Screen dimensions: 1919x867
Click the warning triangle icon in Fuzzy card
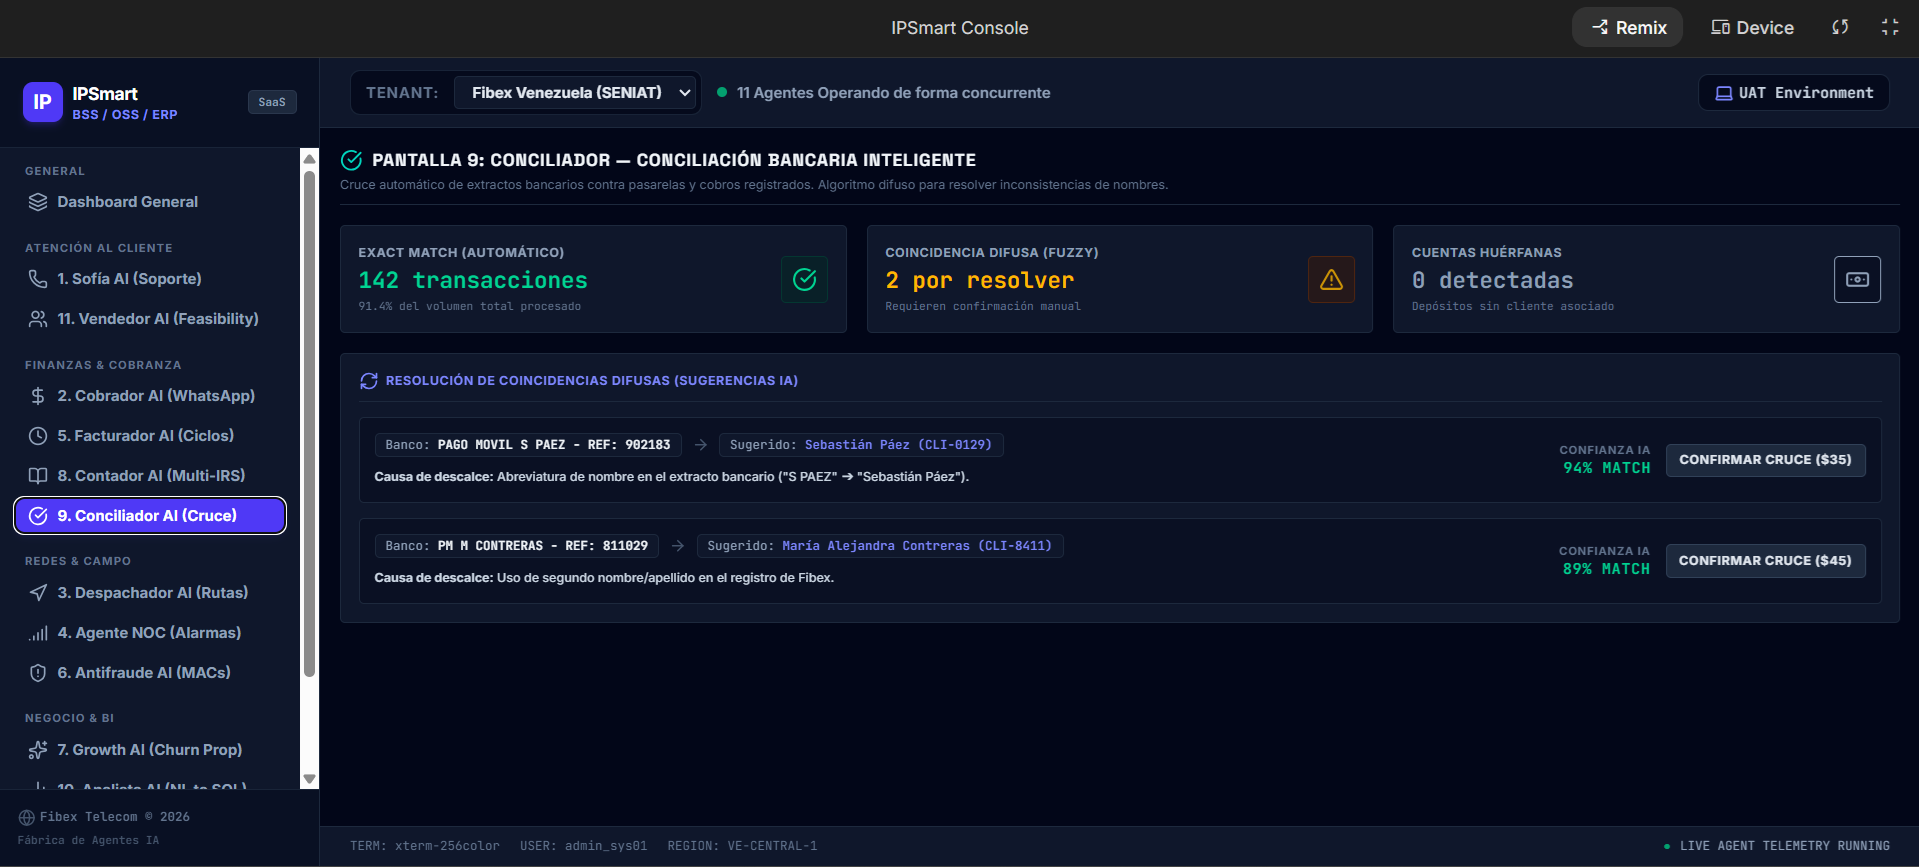1331,279
